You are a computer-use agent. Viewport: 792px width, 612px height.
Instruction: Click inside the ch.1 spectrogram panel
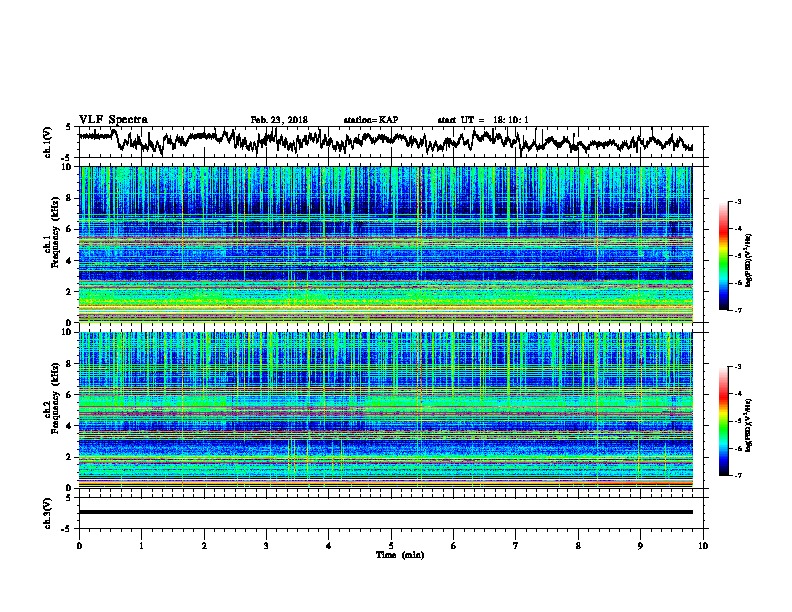(x=386, y=244)
